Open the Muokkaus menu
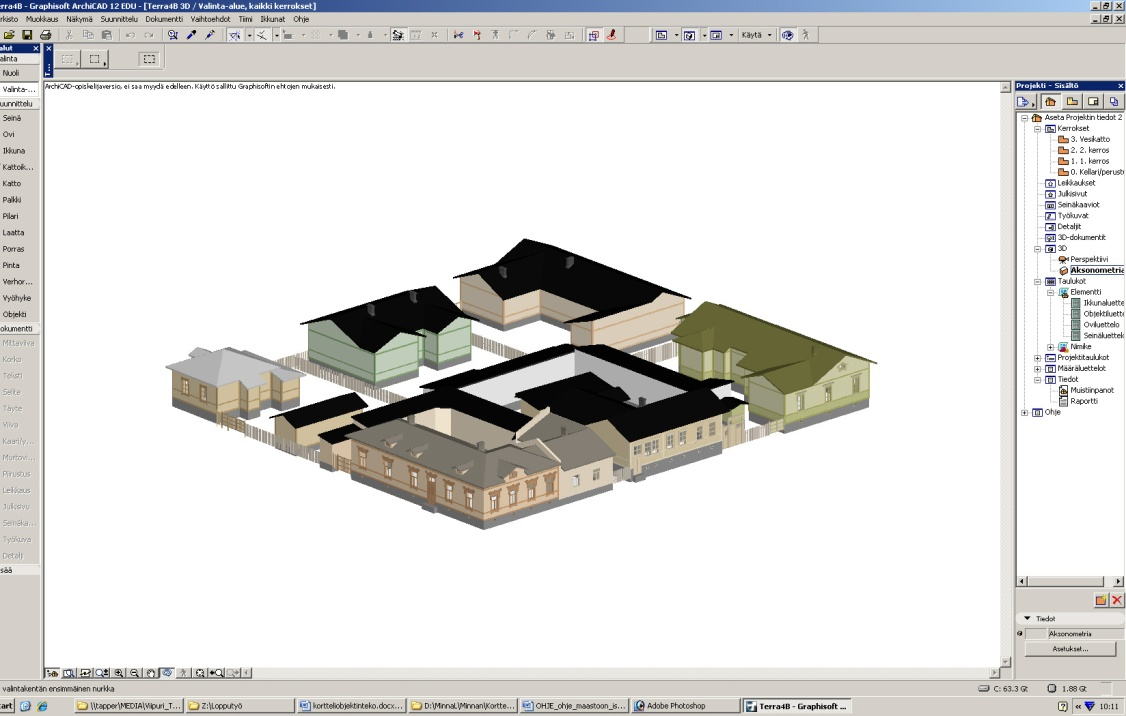 (42, 19)
